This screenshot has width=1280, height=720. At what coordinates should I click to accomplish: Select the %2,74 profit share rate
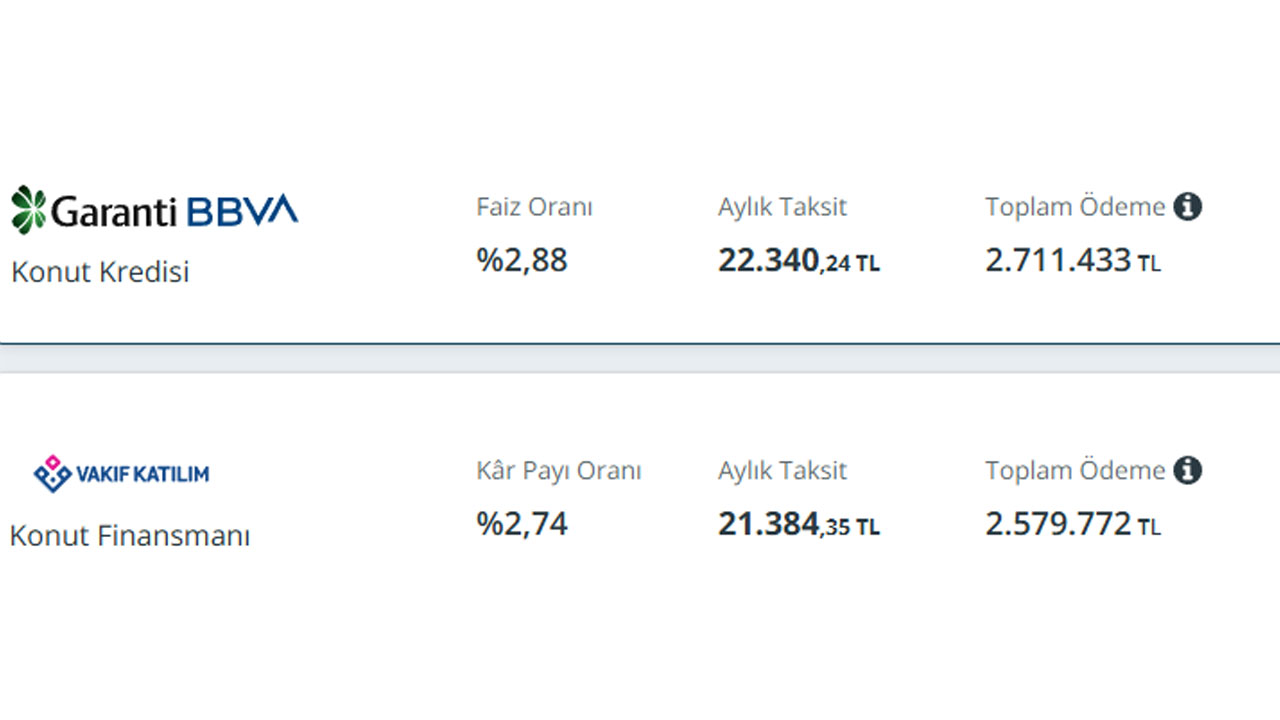(522, 523)
